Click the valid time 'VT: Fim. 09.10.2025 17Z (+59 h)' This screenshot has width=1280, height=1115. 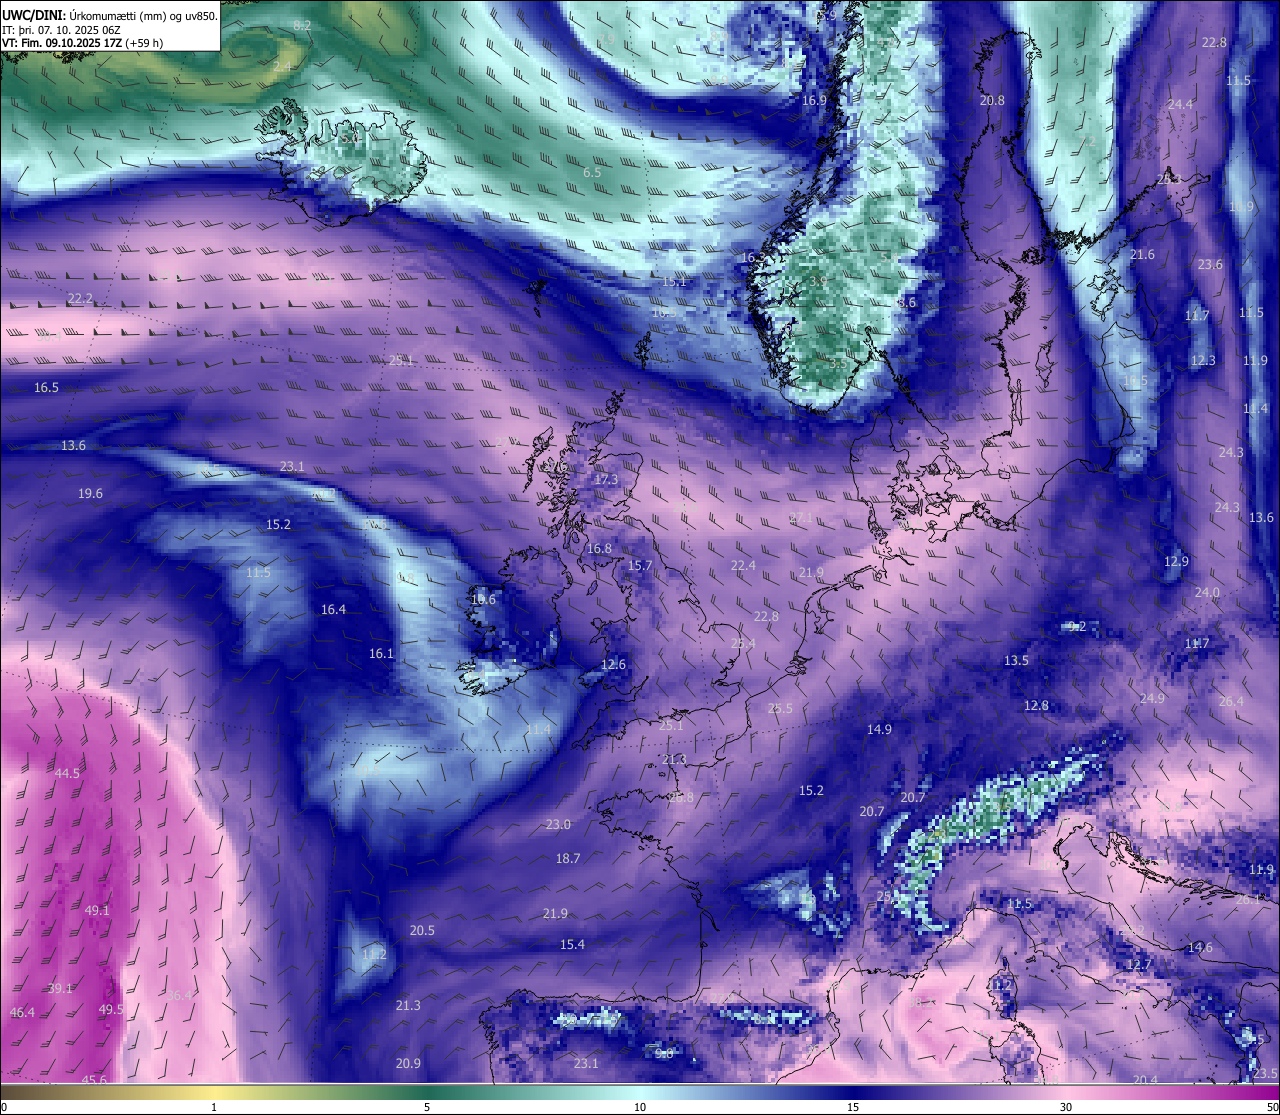[83, 43]
